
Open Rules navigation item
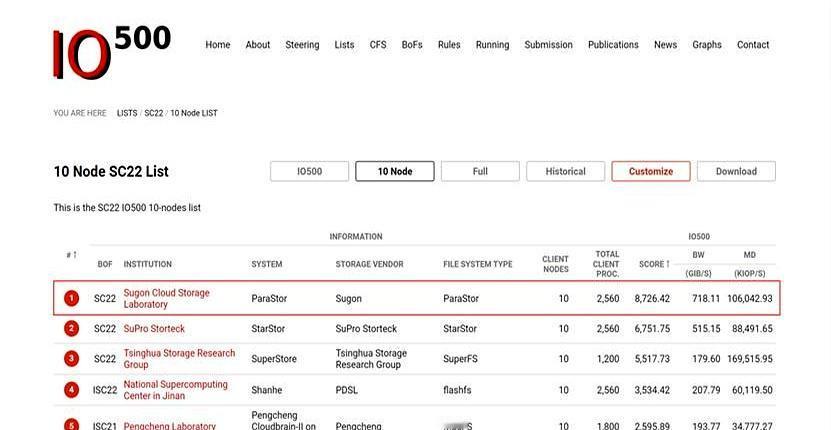pos(449,45)
